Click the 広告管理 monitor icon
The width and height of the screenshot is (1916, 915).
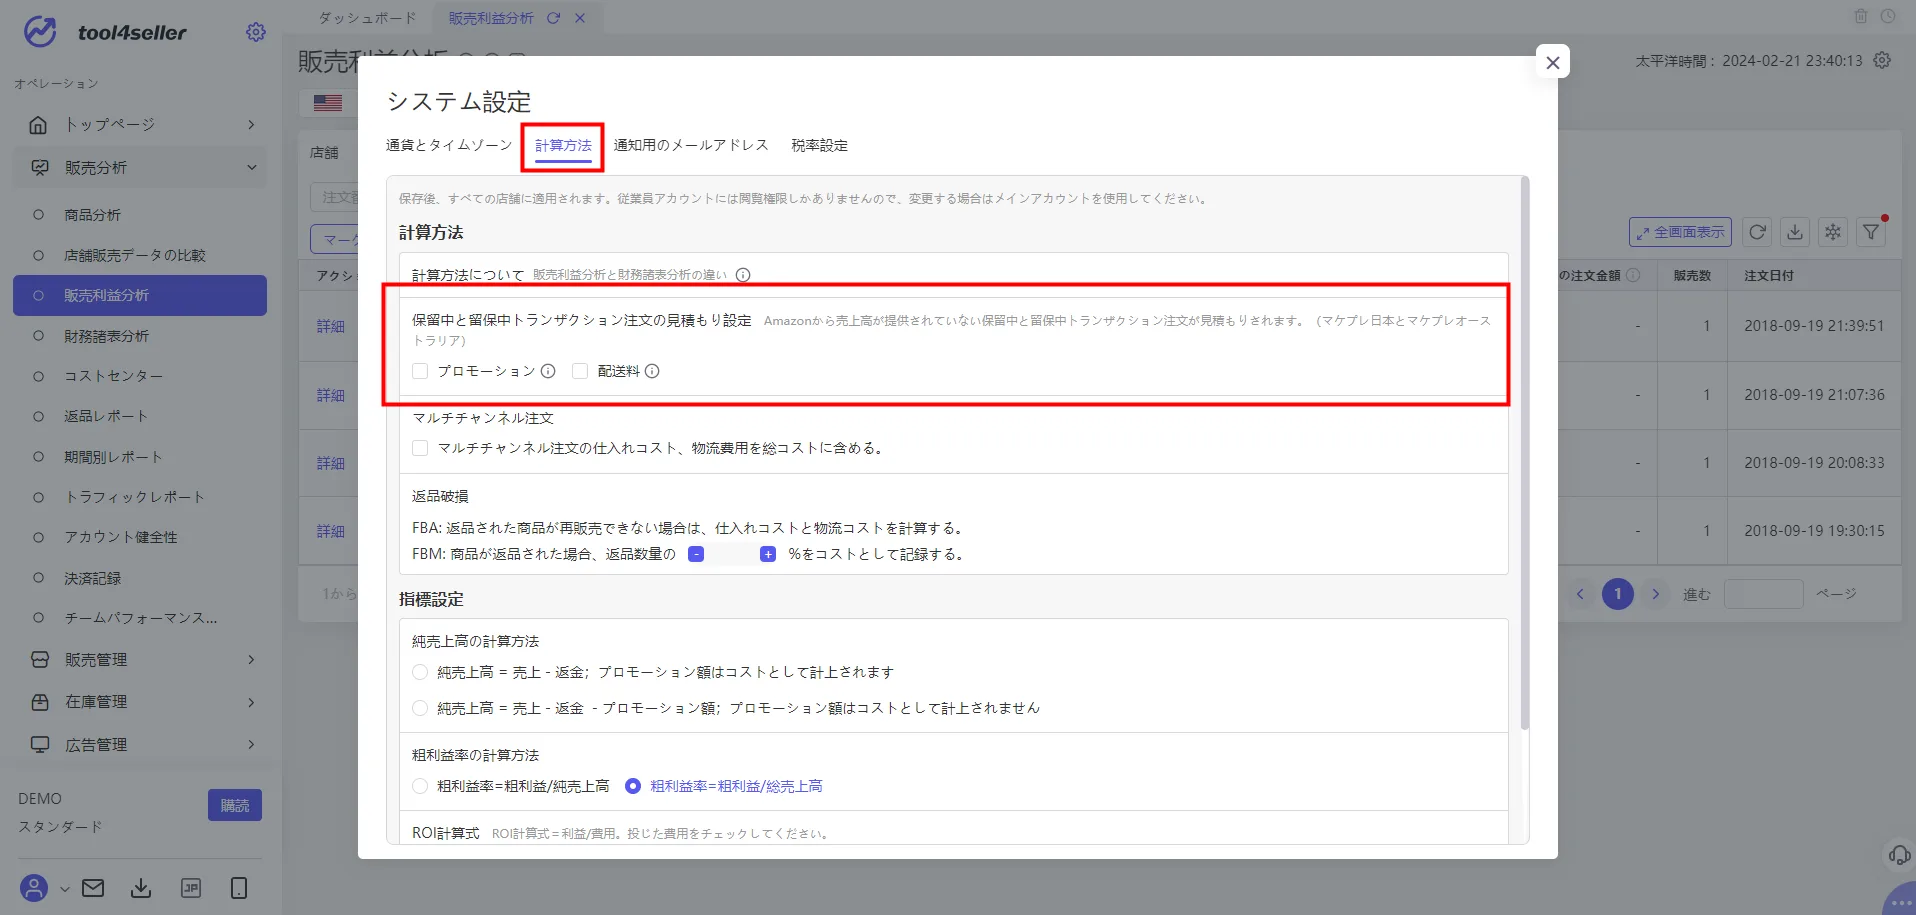pyautogui.click(x=40, y=745)
